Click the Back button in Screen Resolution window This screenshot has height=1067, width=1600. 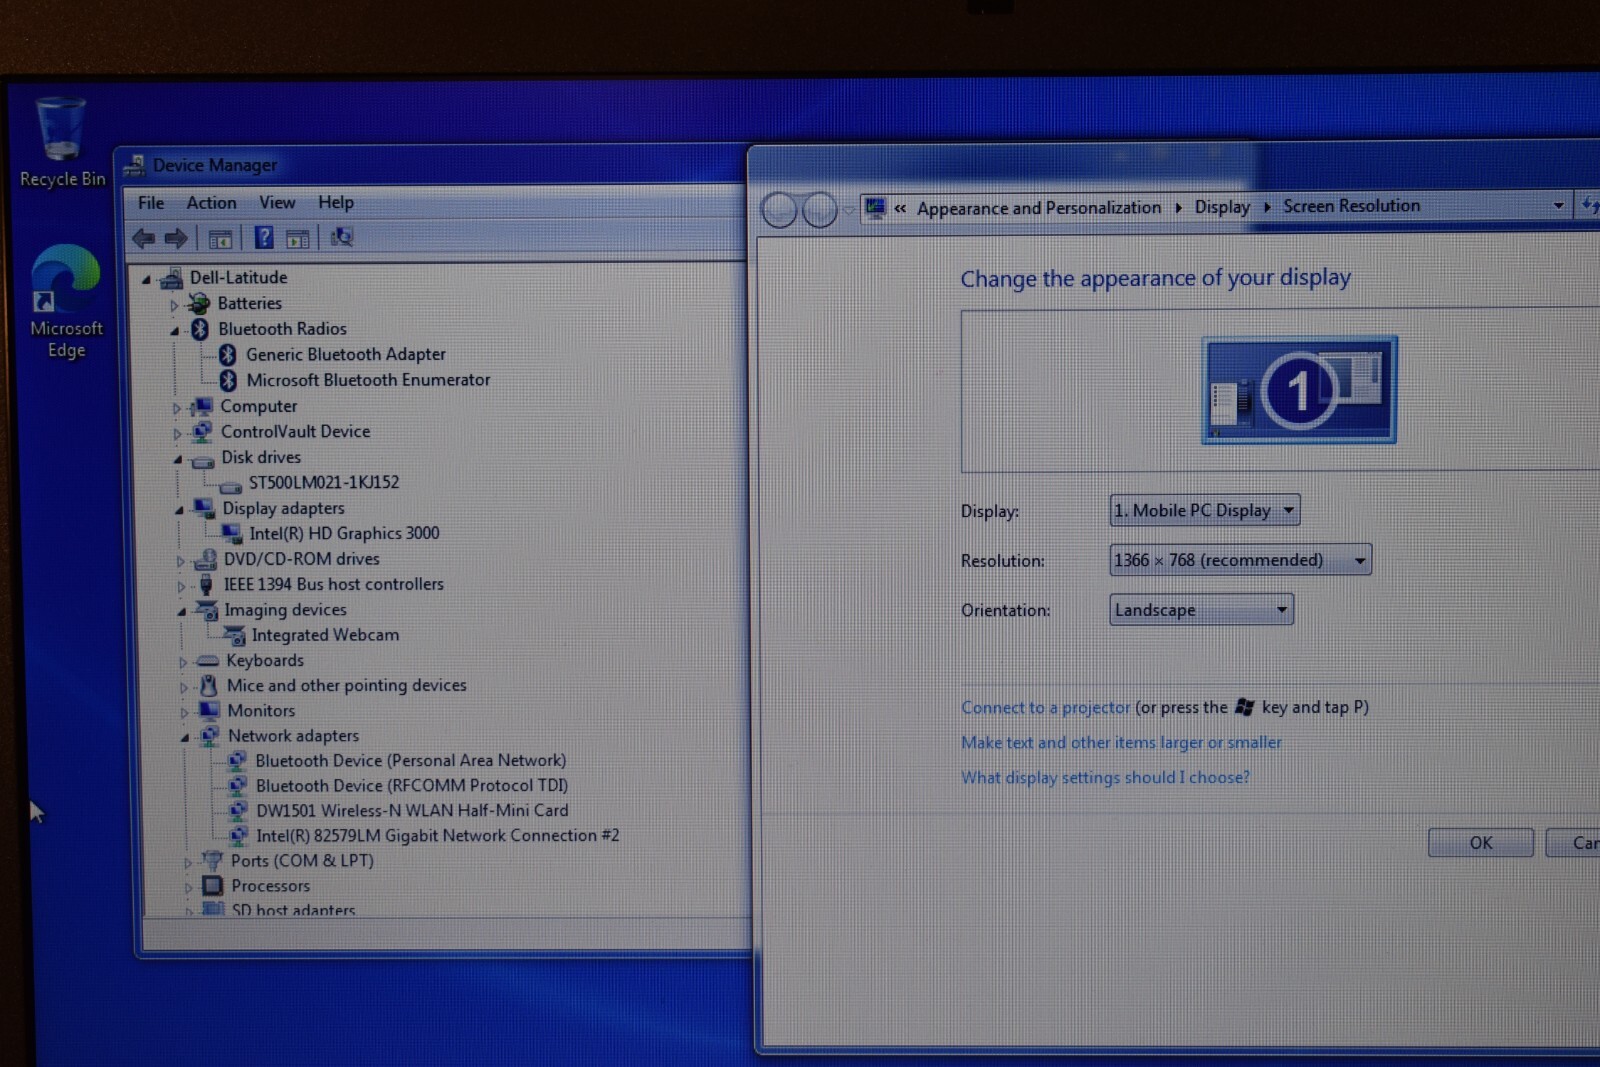point(779,210)
